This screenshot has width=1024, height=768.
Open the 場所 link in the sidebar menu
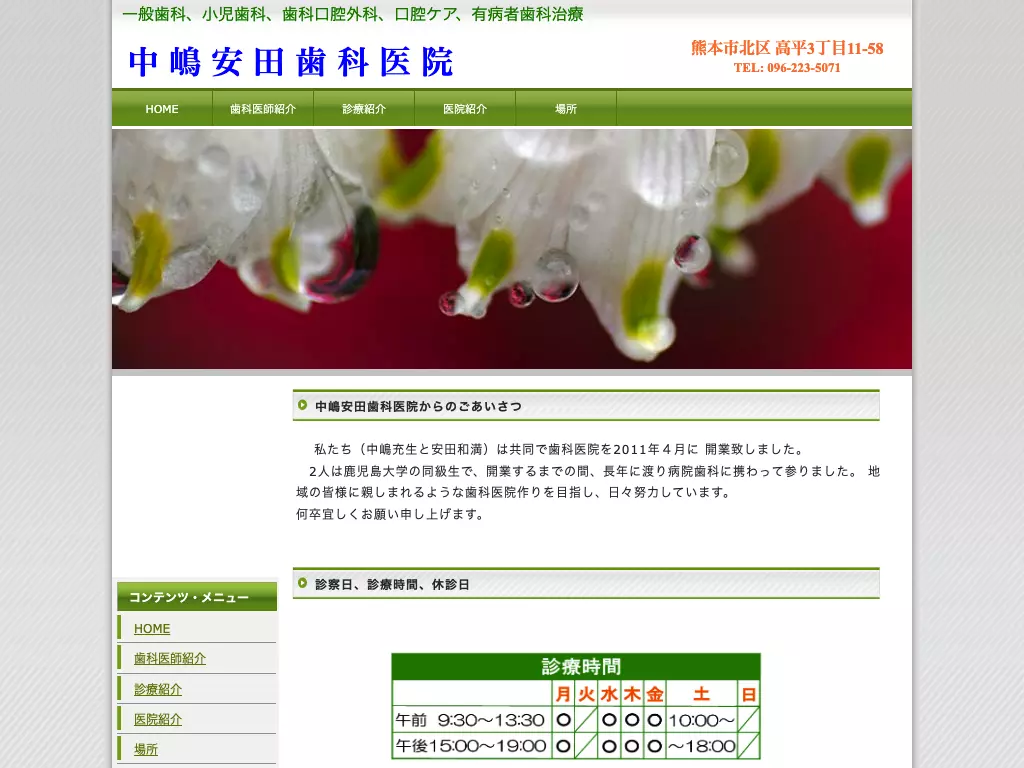tap(146, 749)
